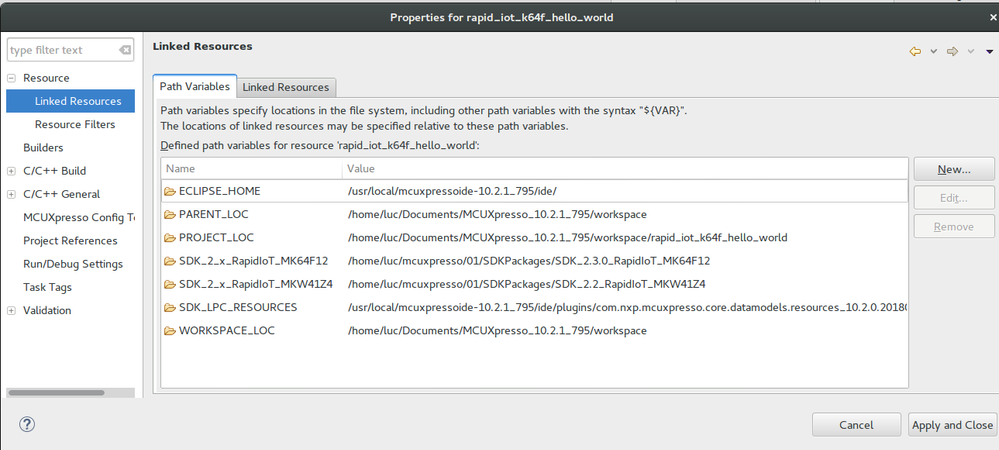Image resolution: width=999 pixels, height=450 pixels.
Task: Click the New... button
Action: [954, 170]
